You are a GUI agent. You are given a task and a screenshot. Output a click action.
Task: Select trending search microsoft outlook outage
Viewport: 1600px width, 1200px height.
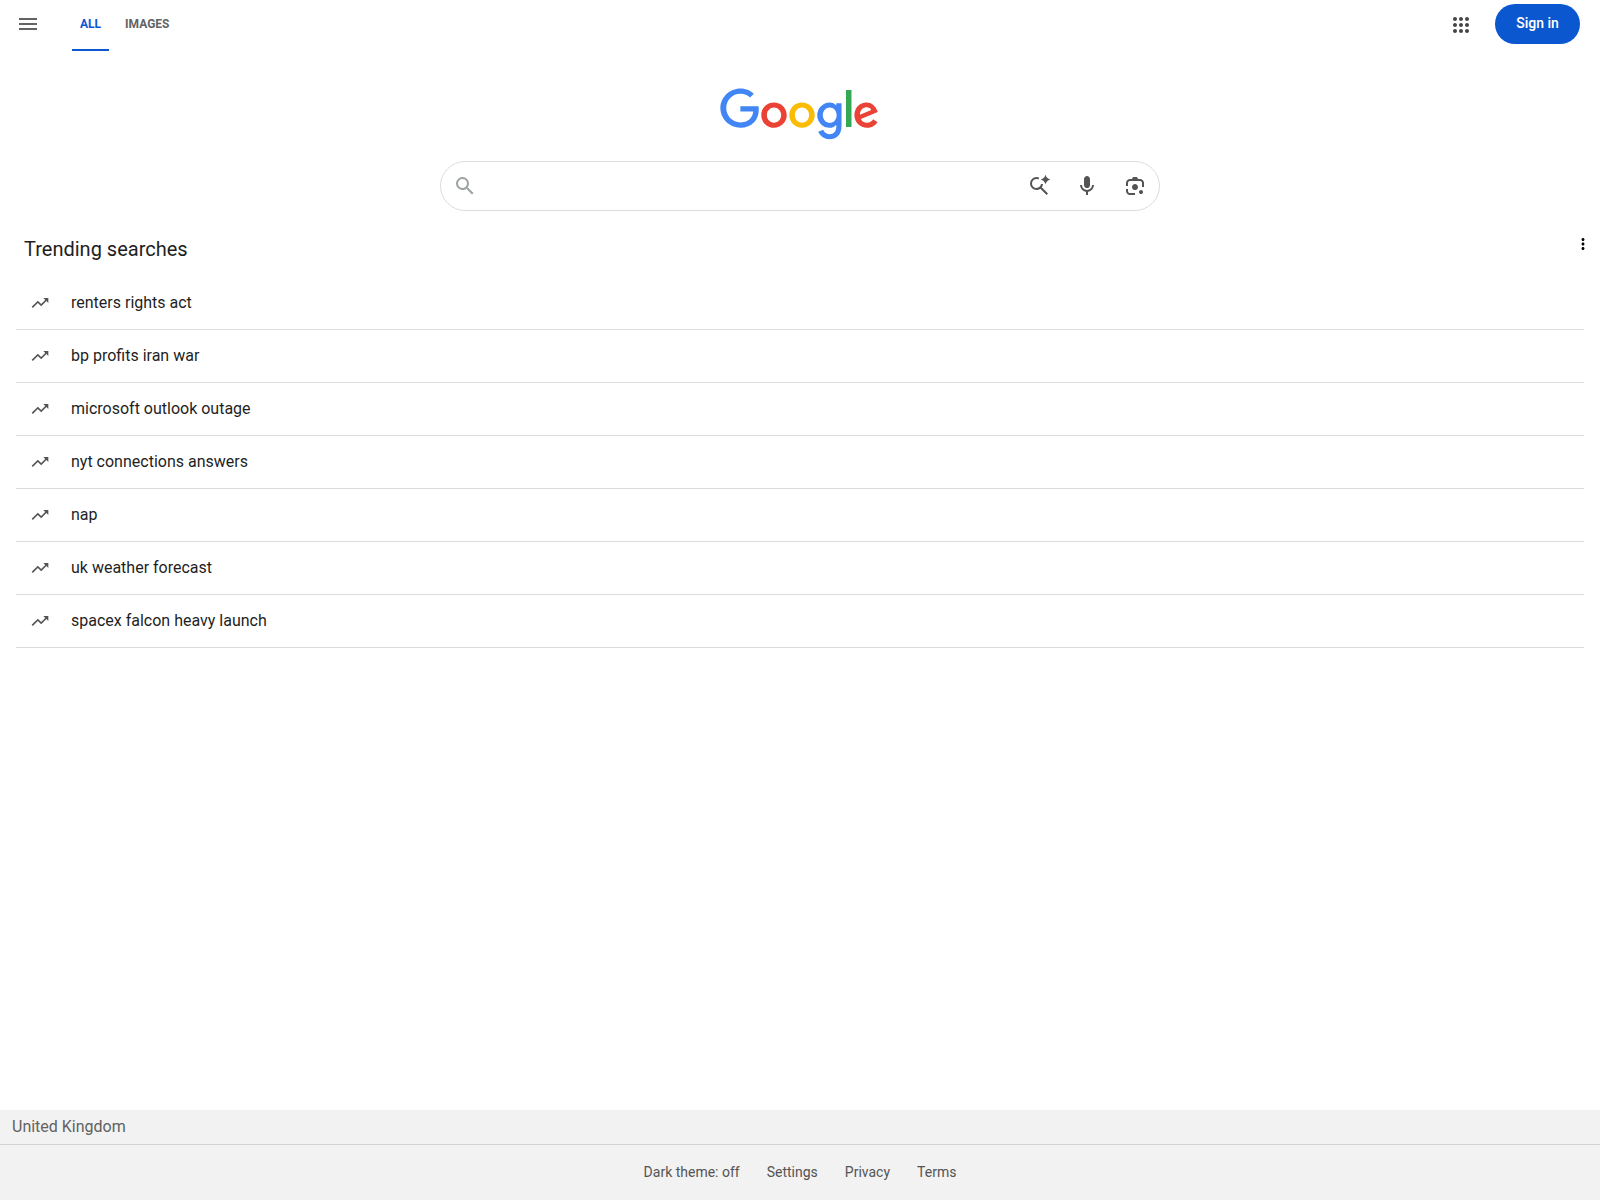click(x=800, y=409)
